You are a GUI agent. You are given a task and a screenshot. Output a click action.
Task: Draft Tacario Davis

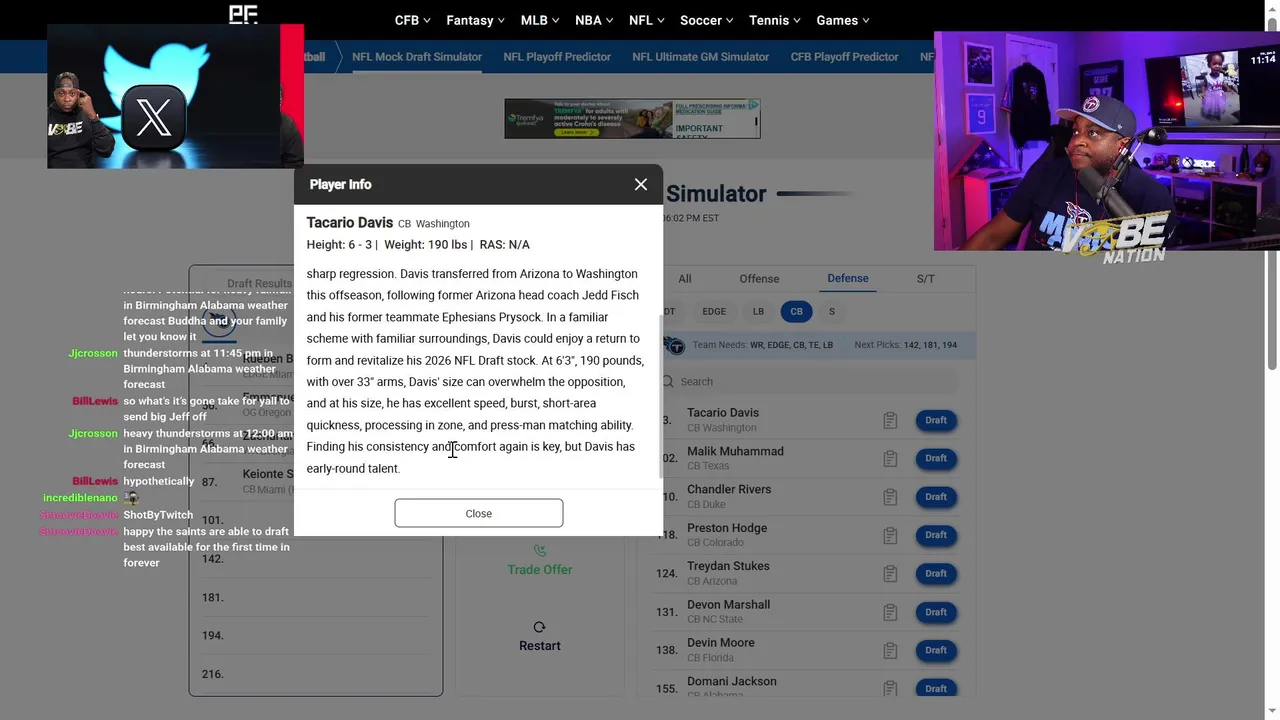pos(936,420)
